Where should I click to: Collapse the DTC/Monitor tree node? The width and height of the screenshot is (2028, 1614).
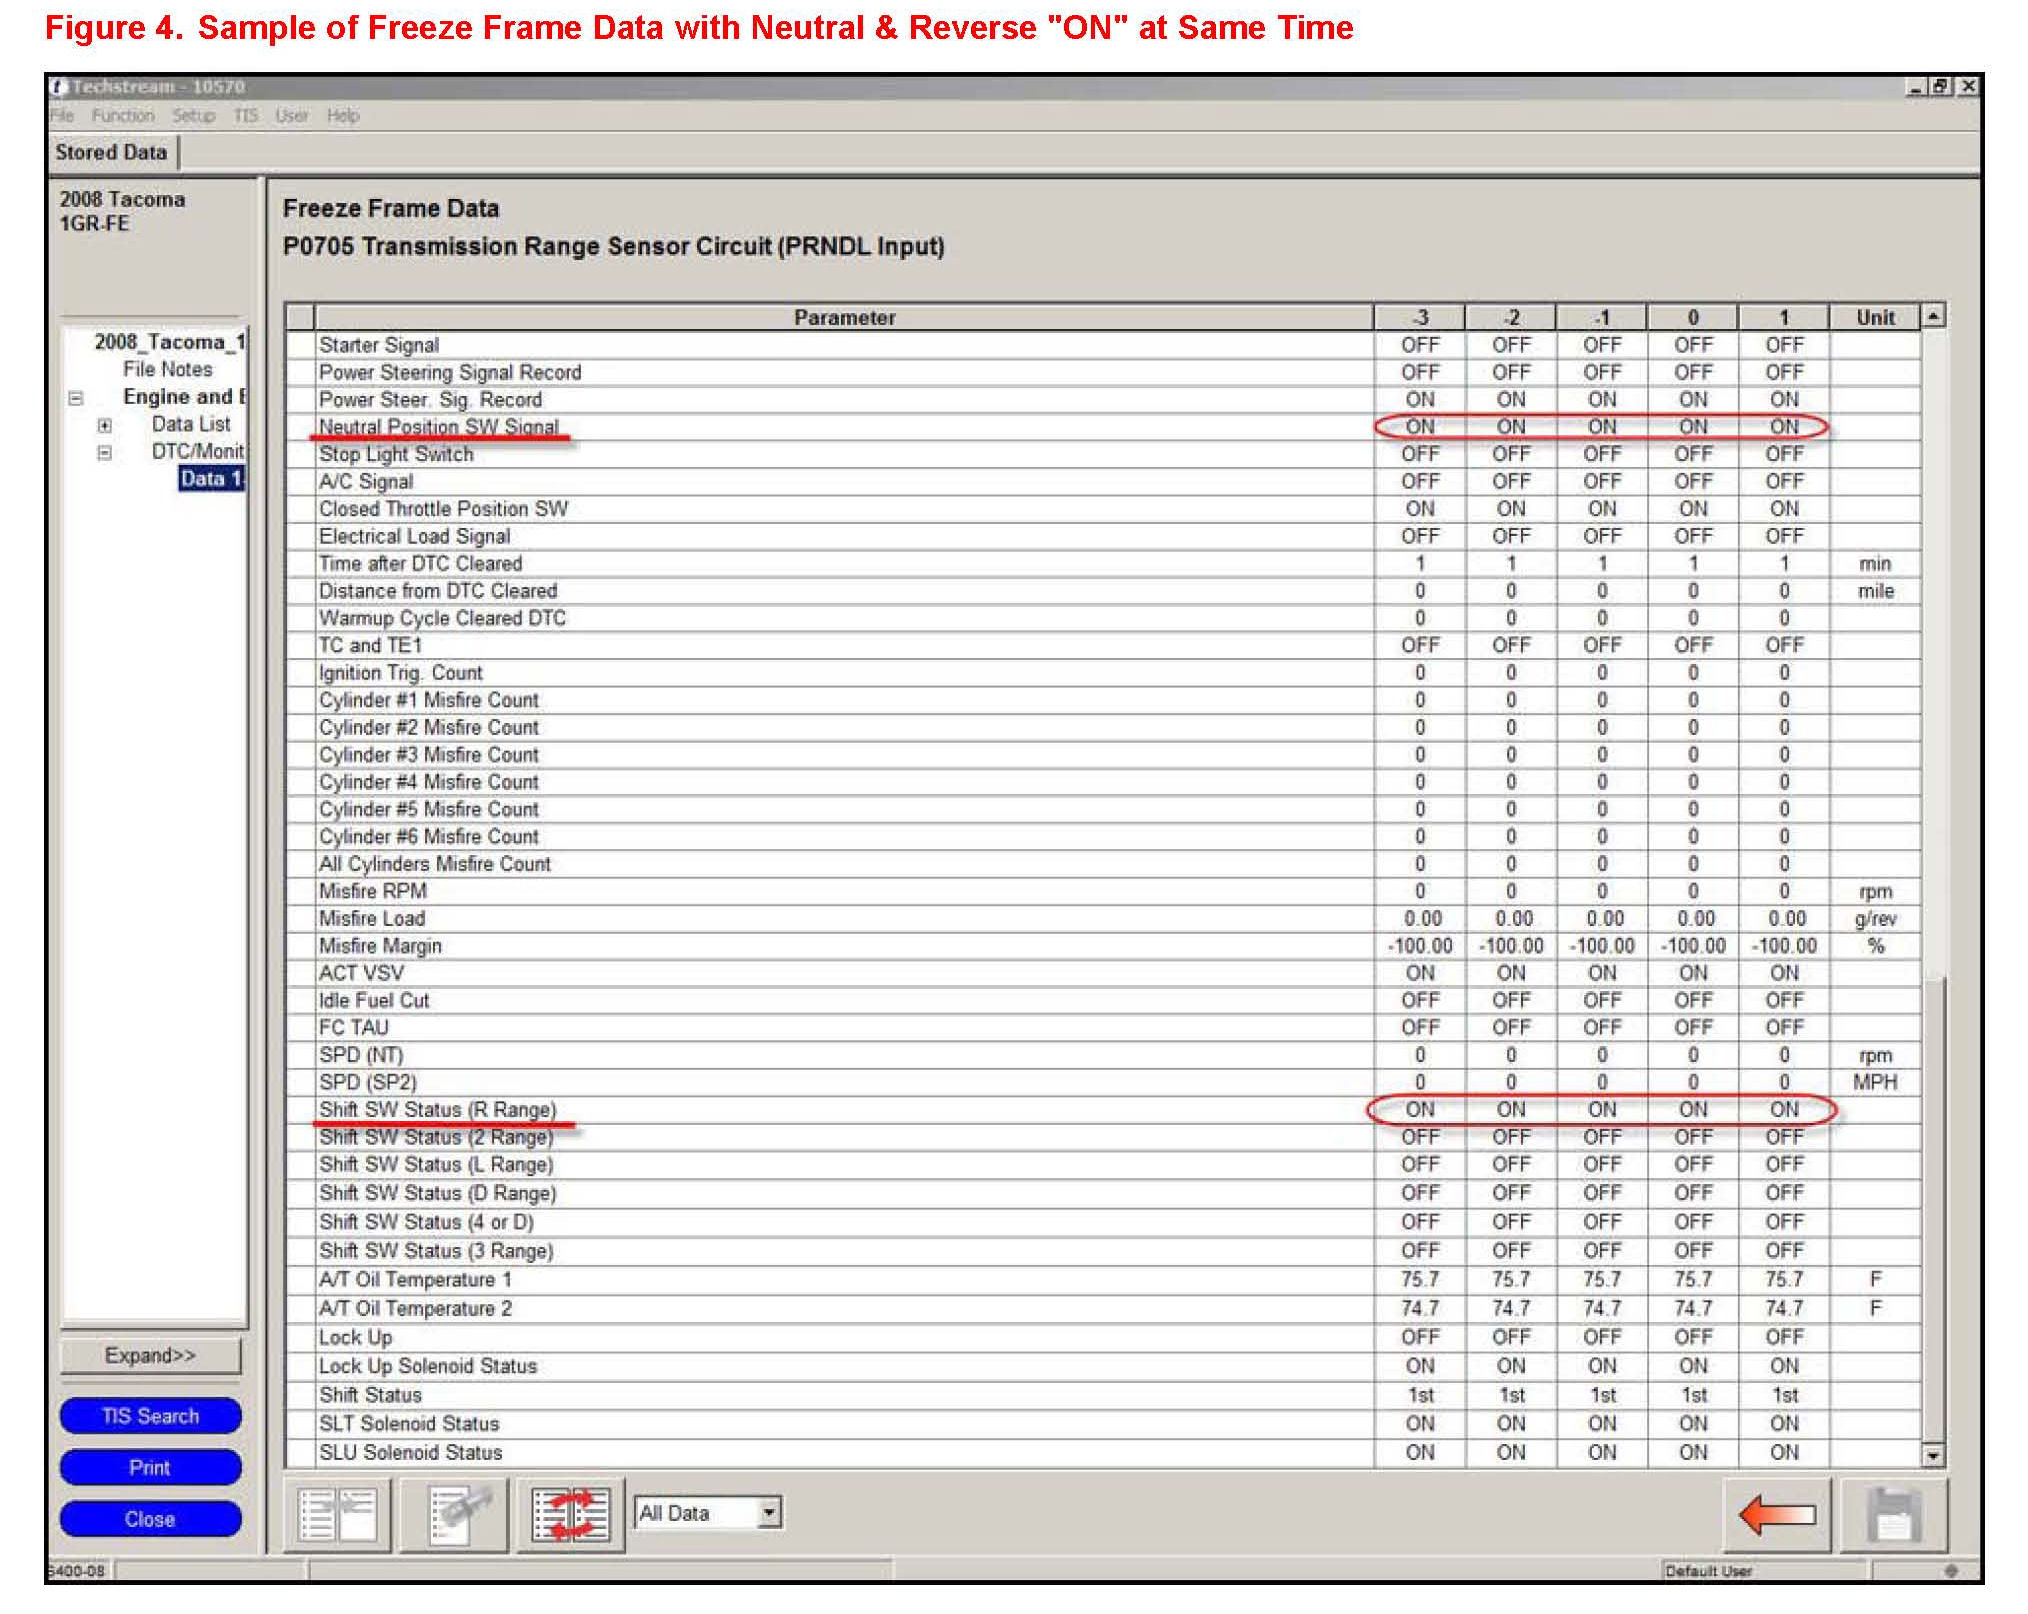(x=104, y=452)
